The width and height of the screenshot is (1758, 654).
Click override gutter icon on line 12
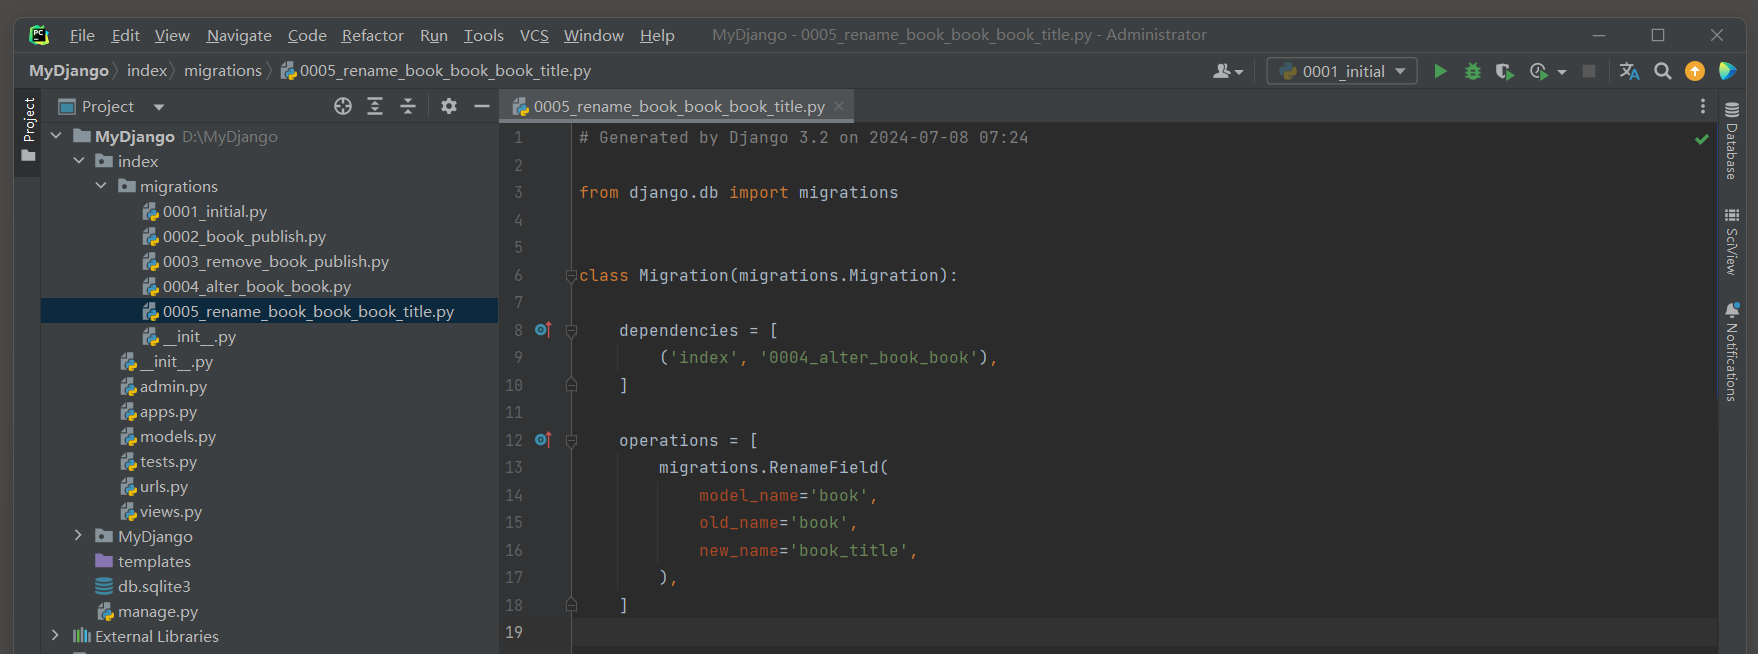tap(543, 440)
